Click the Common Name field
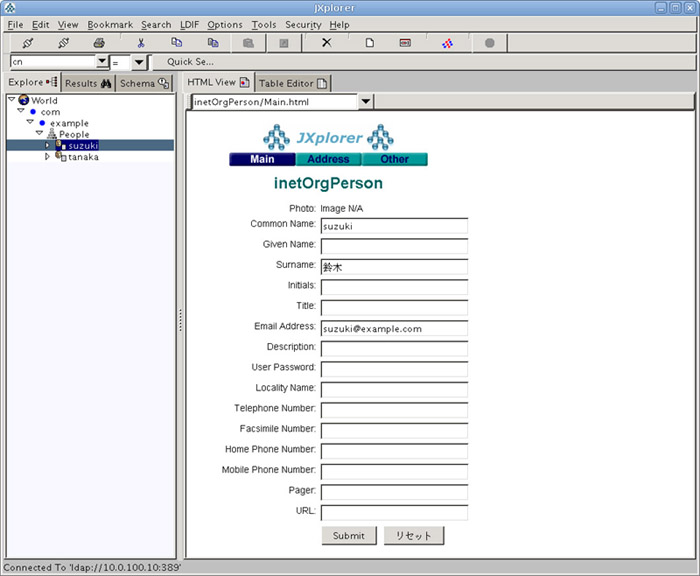The image size is (700, 576). pos(394,226)
